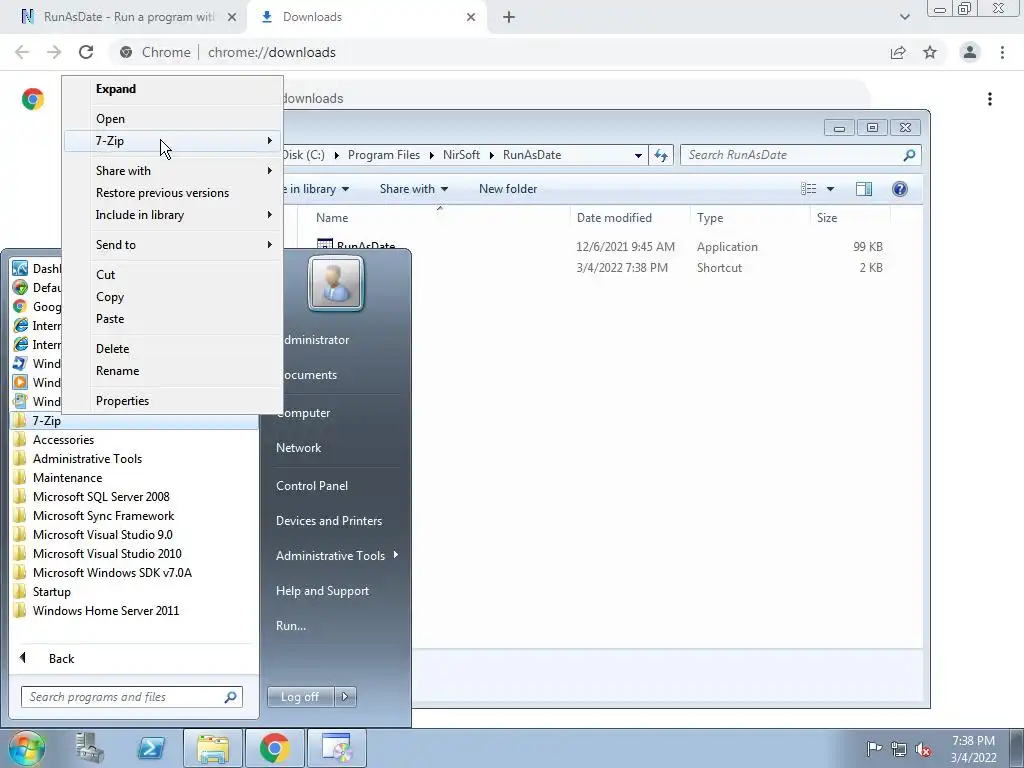Viewport: 1024px width, 768px height.
Task: Bookmark this tab with the star icon
Action: click(x=930, y=52)
